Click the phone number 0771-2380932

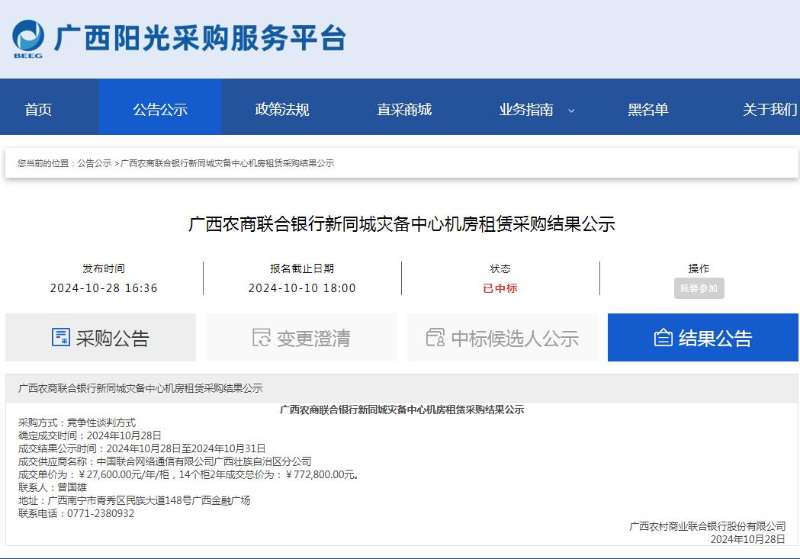point(101,514)
